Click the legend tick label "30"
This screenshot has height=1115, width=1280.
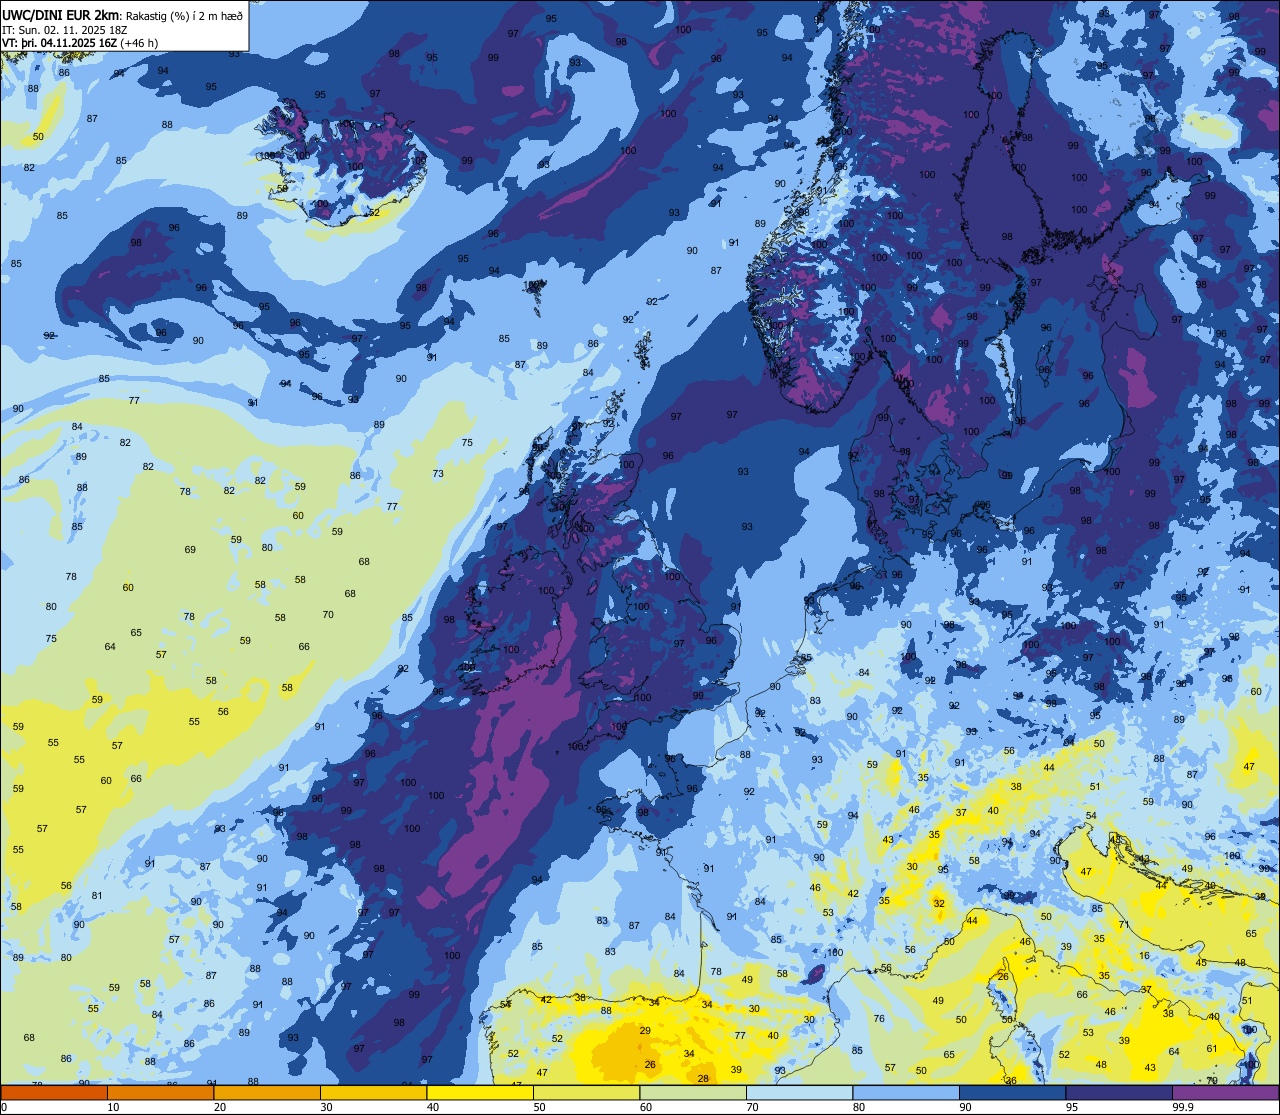point(326,1107)
